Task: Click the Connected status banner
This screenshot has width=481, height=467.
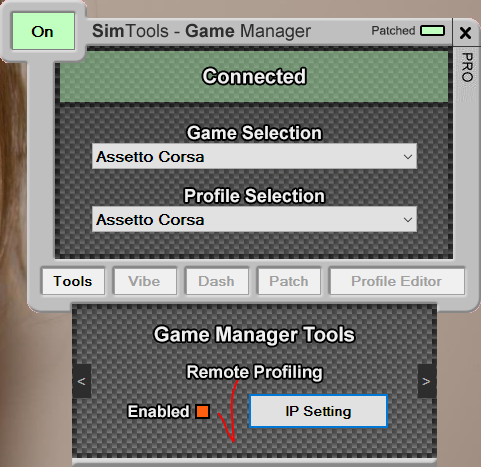Action: [254, 76]
